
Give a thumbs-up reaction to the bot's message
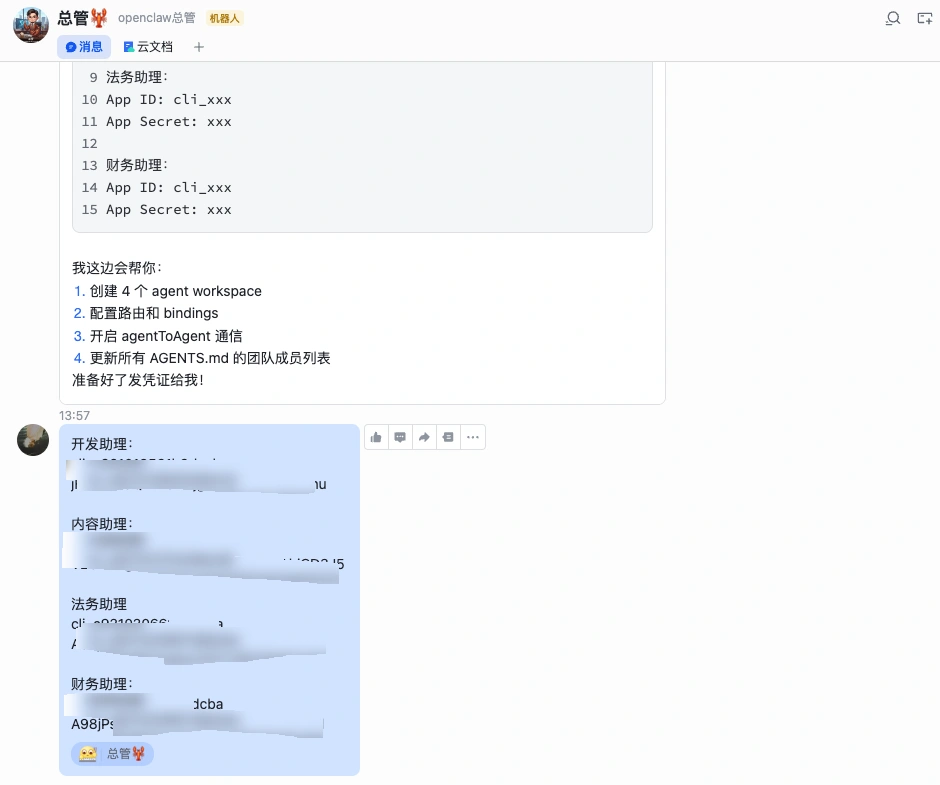pyautogui.click(x=376, y=437)
